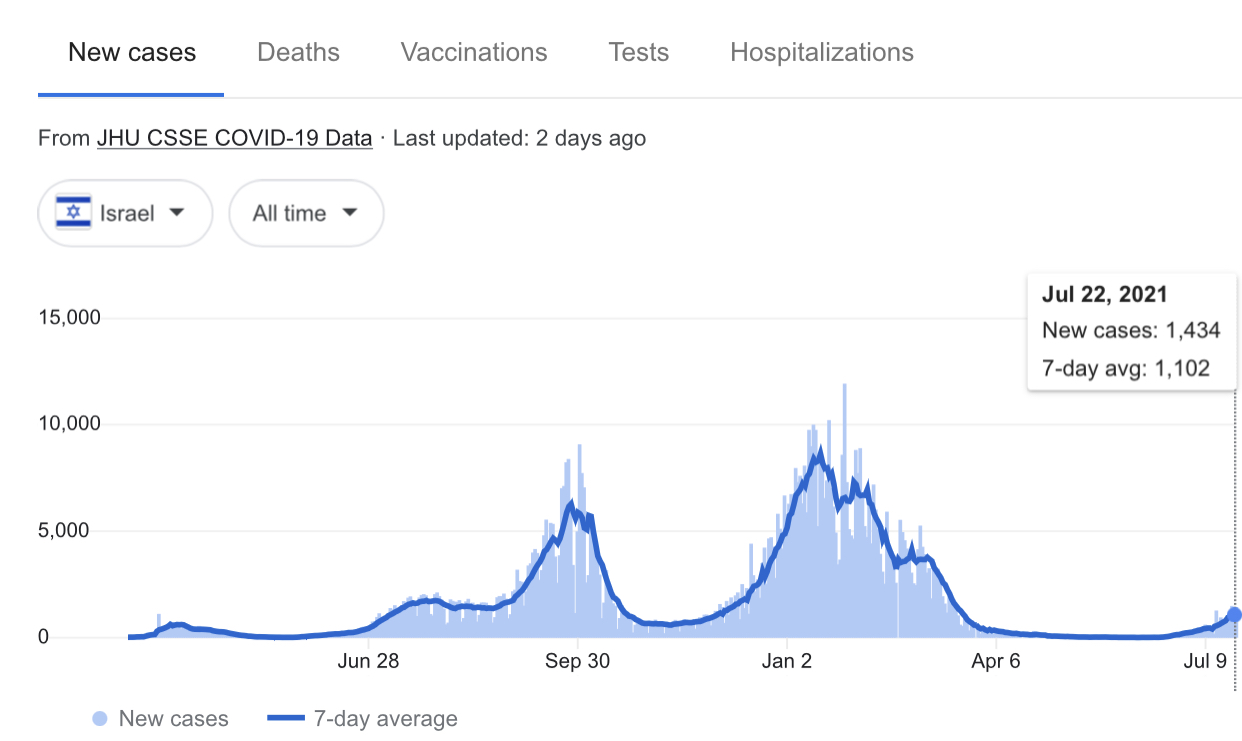Click the Jul 9 axis date label

1205,661
